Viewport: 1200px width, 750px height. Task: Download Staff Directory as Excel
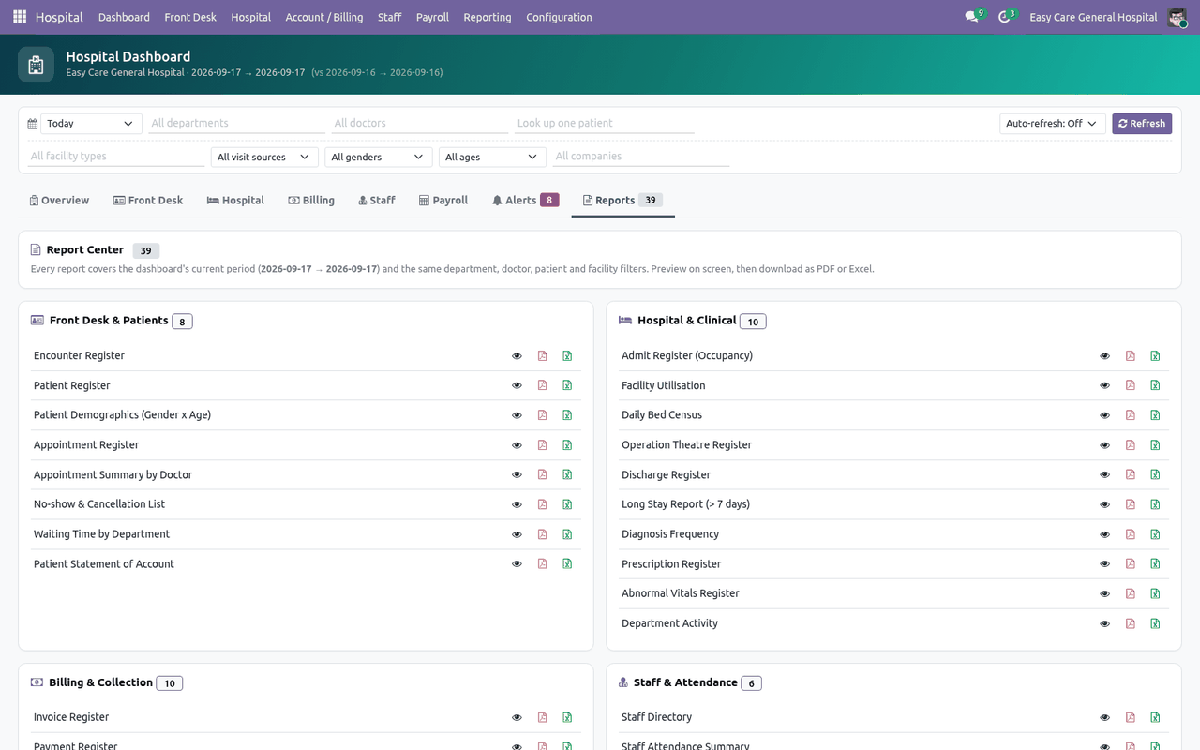(x=1155, y=717)
